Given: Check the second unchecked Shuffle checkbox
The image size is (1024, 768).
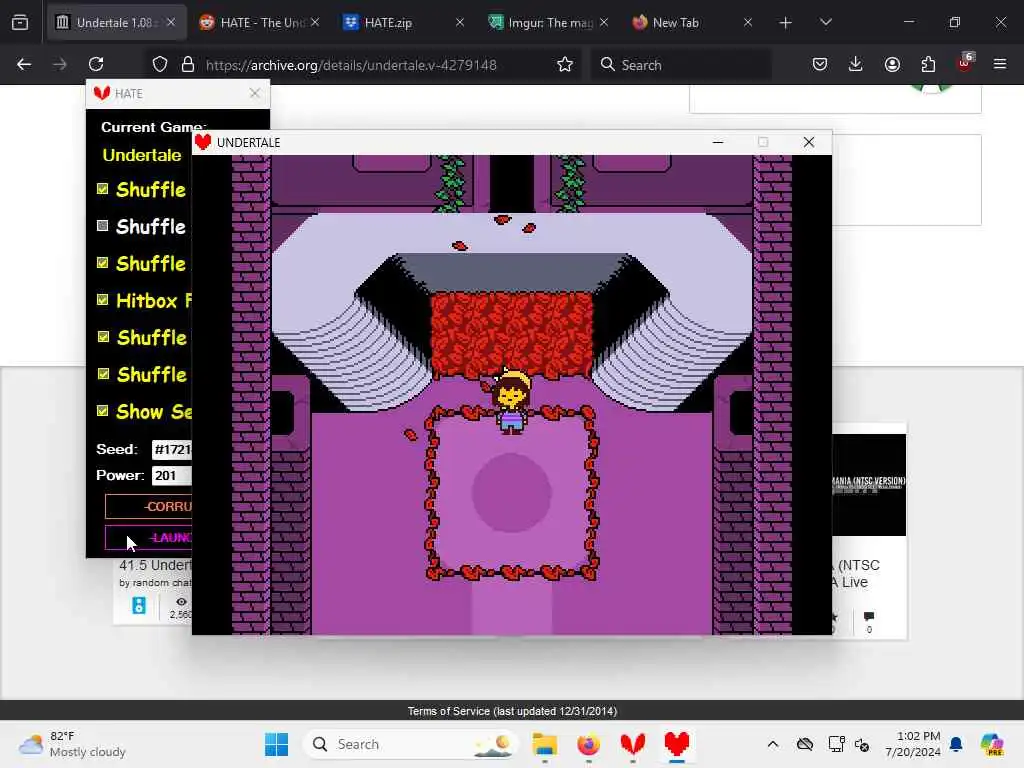Looking at the screenshot, I should click(103, 226).
